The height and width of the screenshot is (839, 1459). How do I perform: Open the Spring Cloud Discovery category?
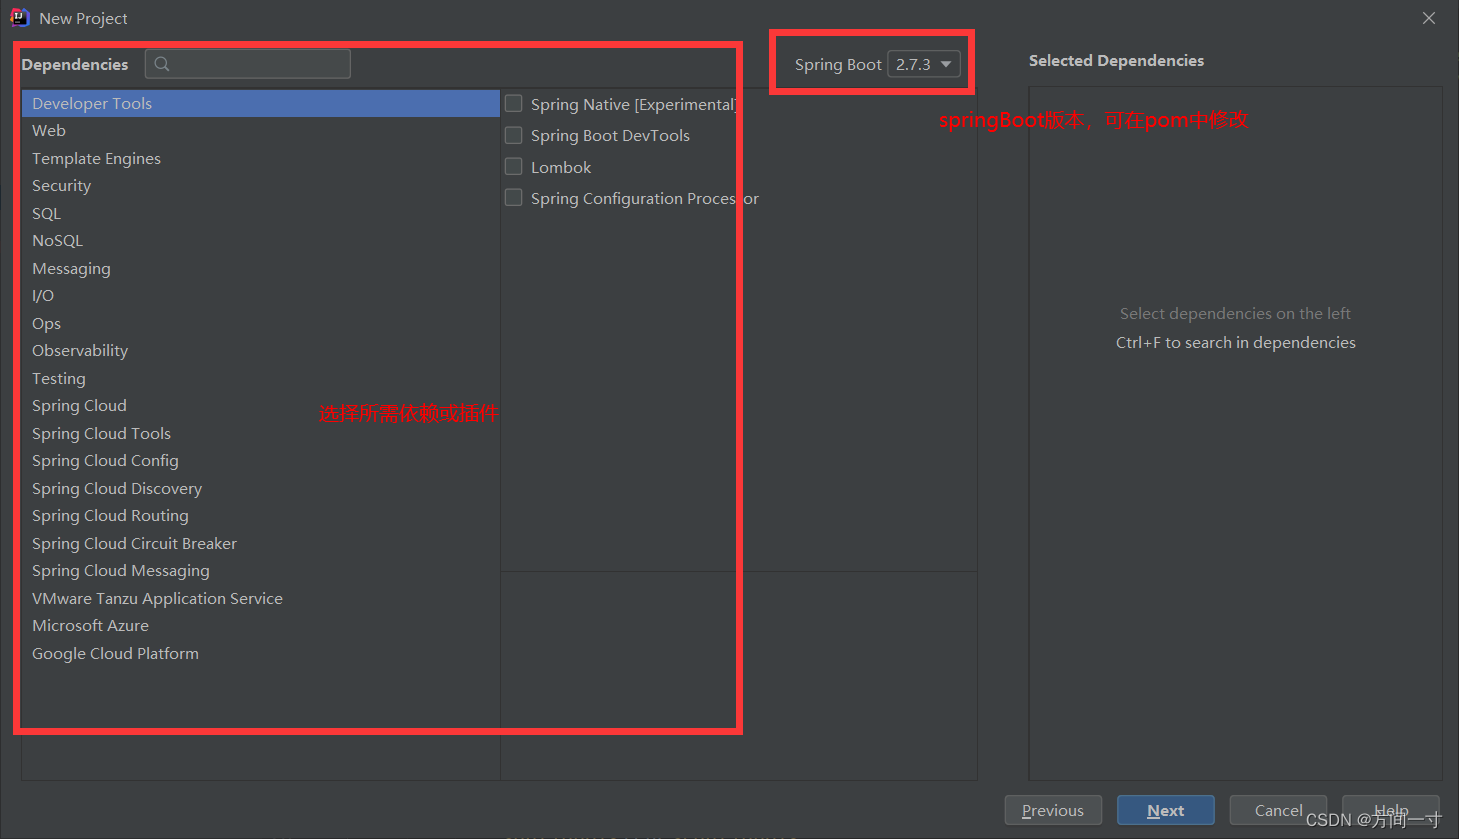coord(260,488)
